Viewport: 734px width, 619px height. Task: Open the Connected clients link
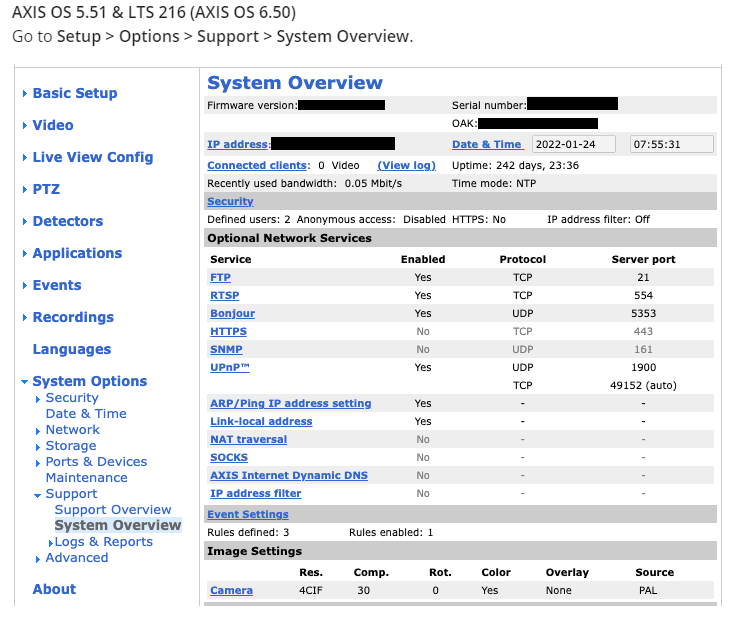pos(257,165)
